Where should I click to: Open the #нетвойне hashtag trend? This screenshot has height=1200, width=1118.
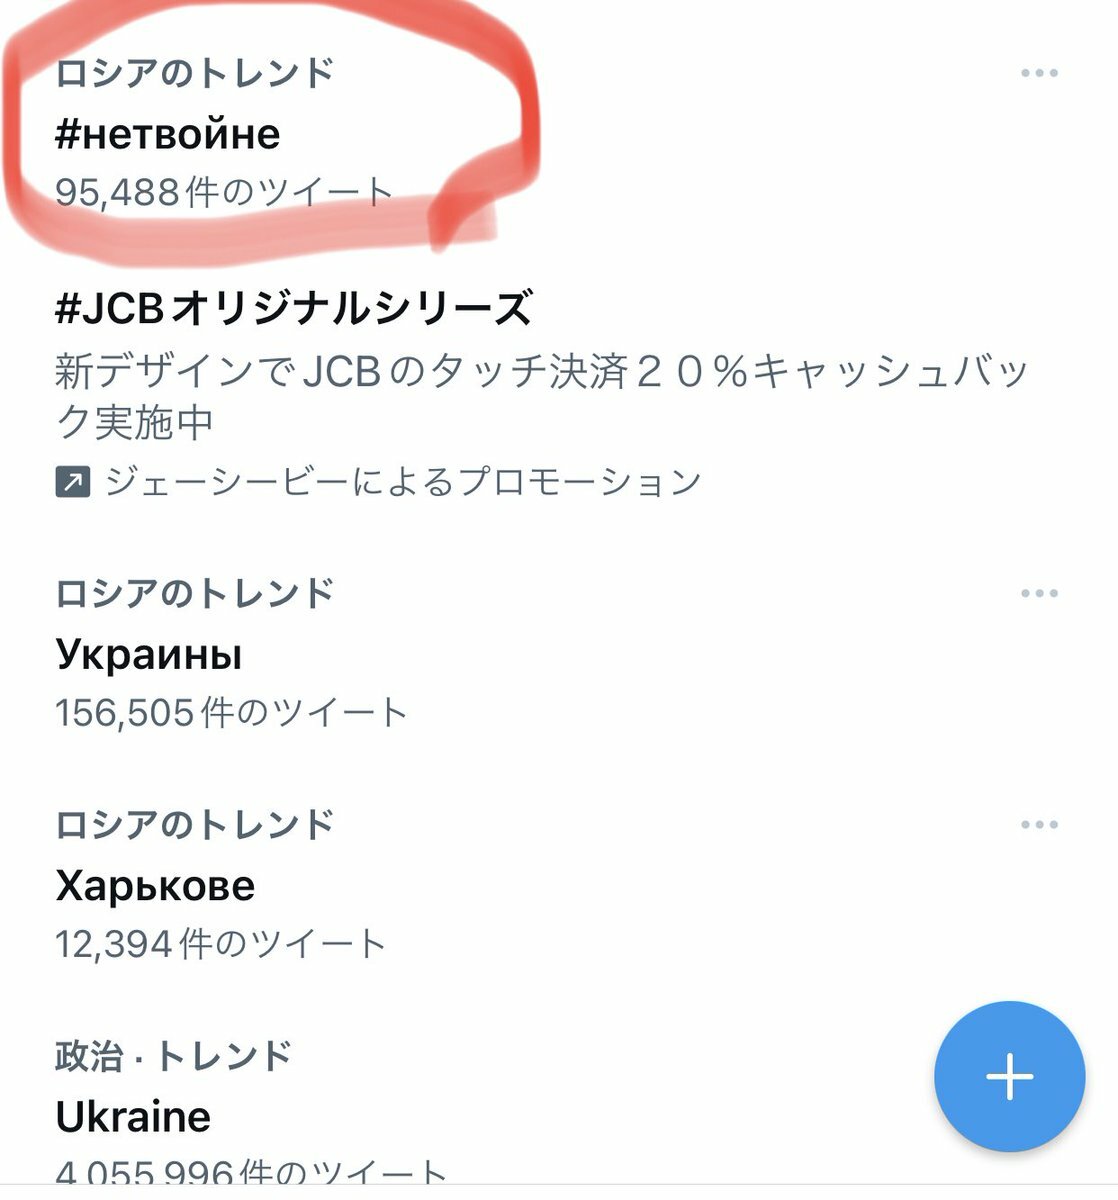pyautogui.click(x=168, y=134)
